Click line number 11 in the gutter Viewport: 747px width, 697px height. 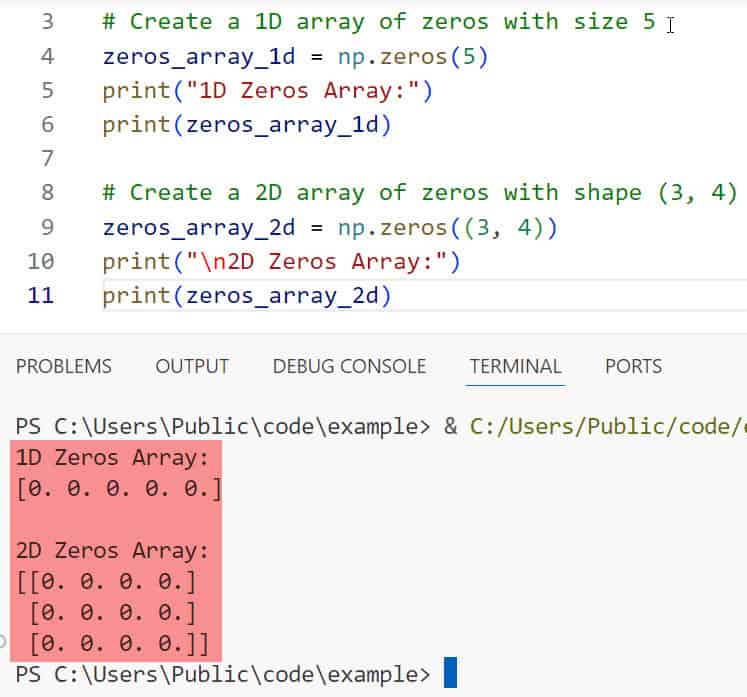(x=41, y=296)
